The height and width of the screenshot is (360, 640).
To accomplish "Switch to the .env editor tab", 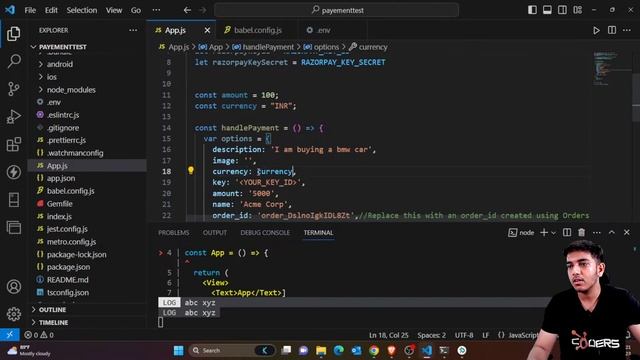I will [x=323, y=30].
